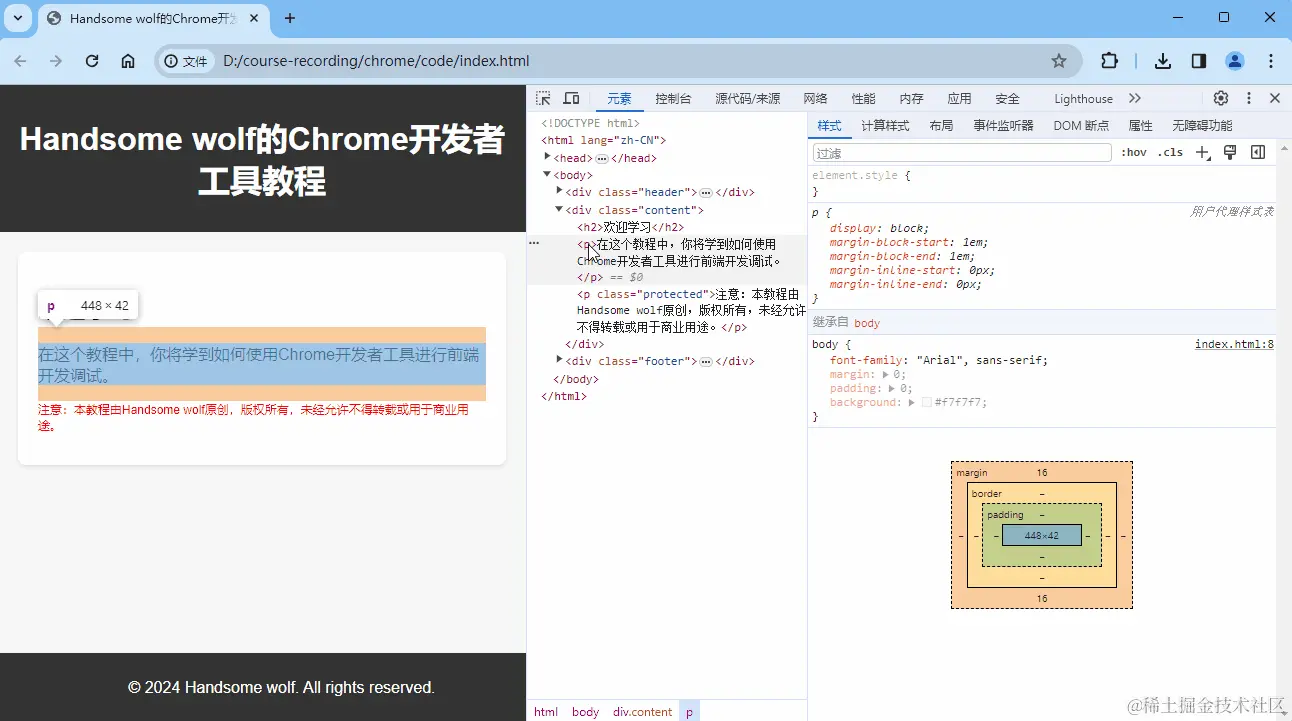Switch to the 计算样式 subtab
Screen dimensions: 1292x721
coord(885,126)
